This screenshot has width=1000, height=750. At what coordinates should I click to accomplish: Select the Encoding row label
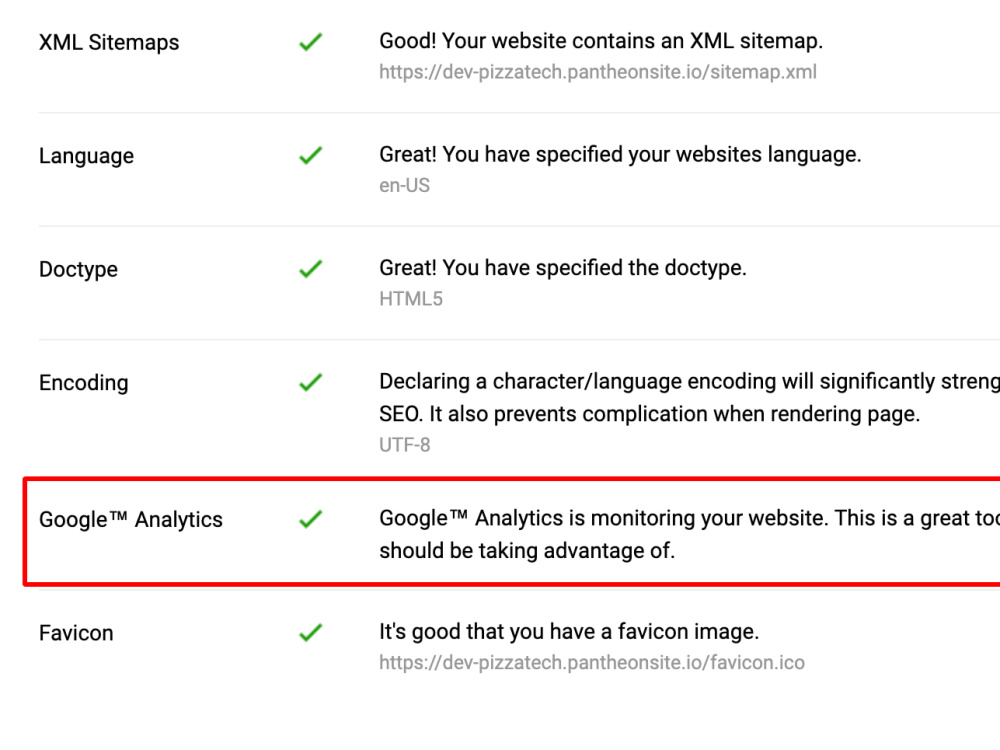[x=84, y=383]
